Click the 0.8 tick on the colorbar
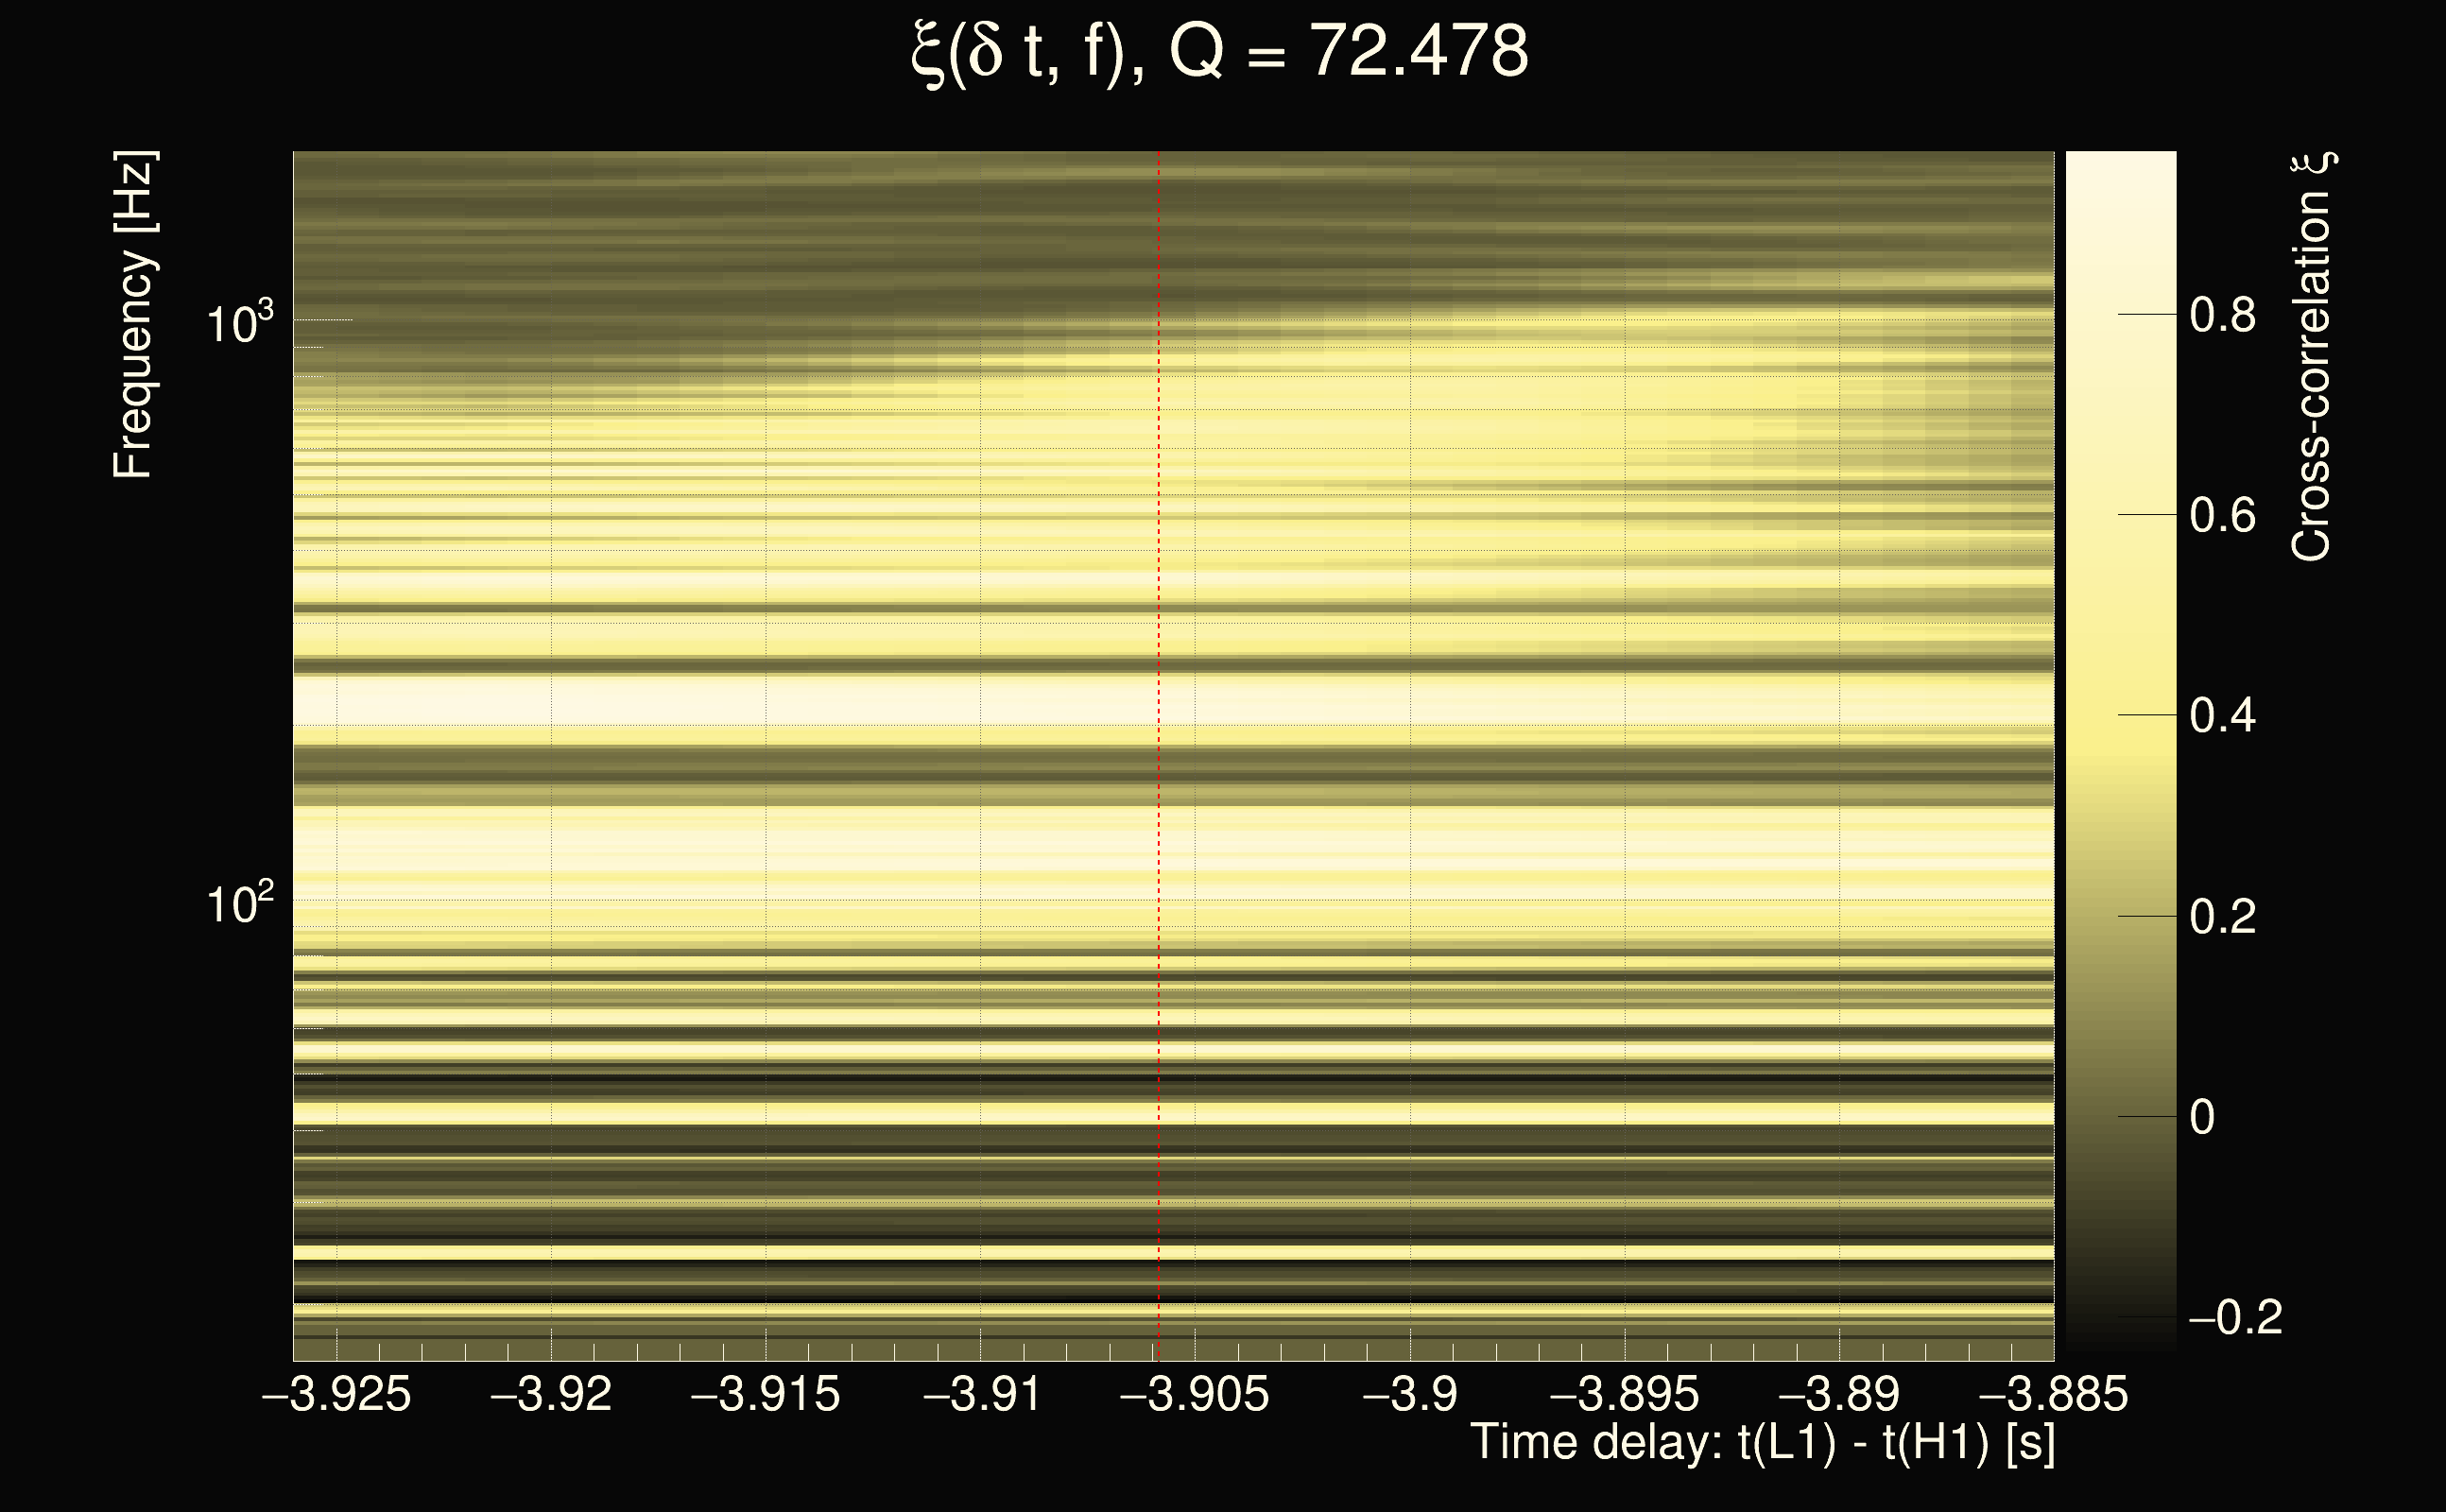 tap(2222, 315)
